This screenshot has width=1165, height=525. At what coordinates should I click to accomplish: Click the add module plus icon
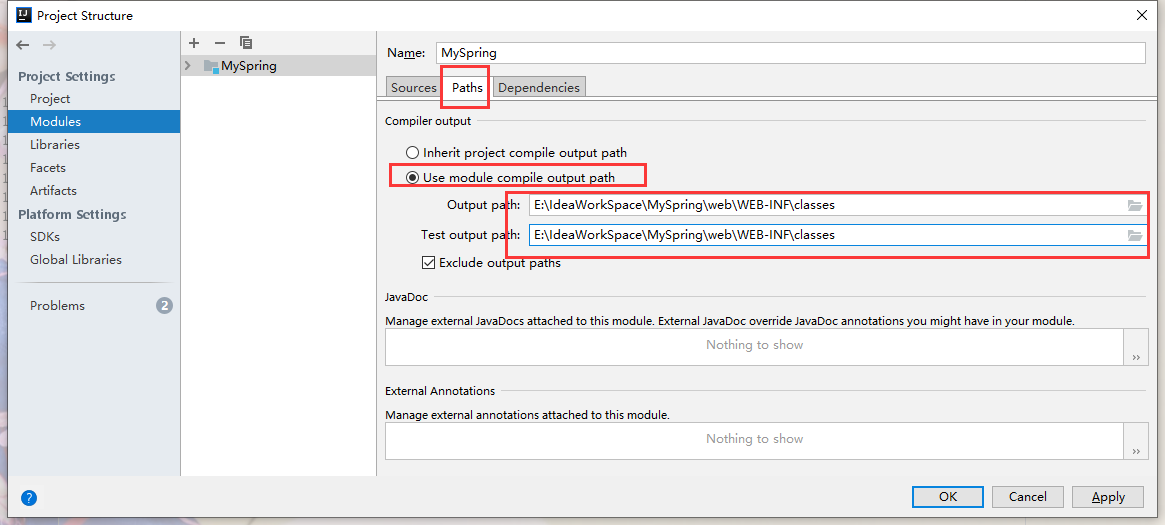194,43
